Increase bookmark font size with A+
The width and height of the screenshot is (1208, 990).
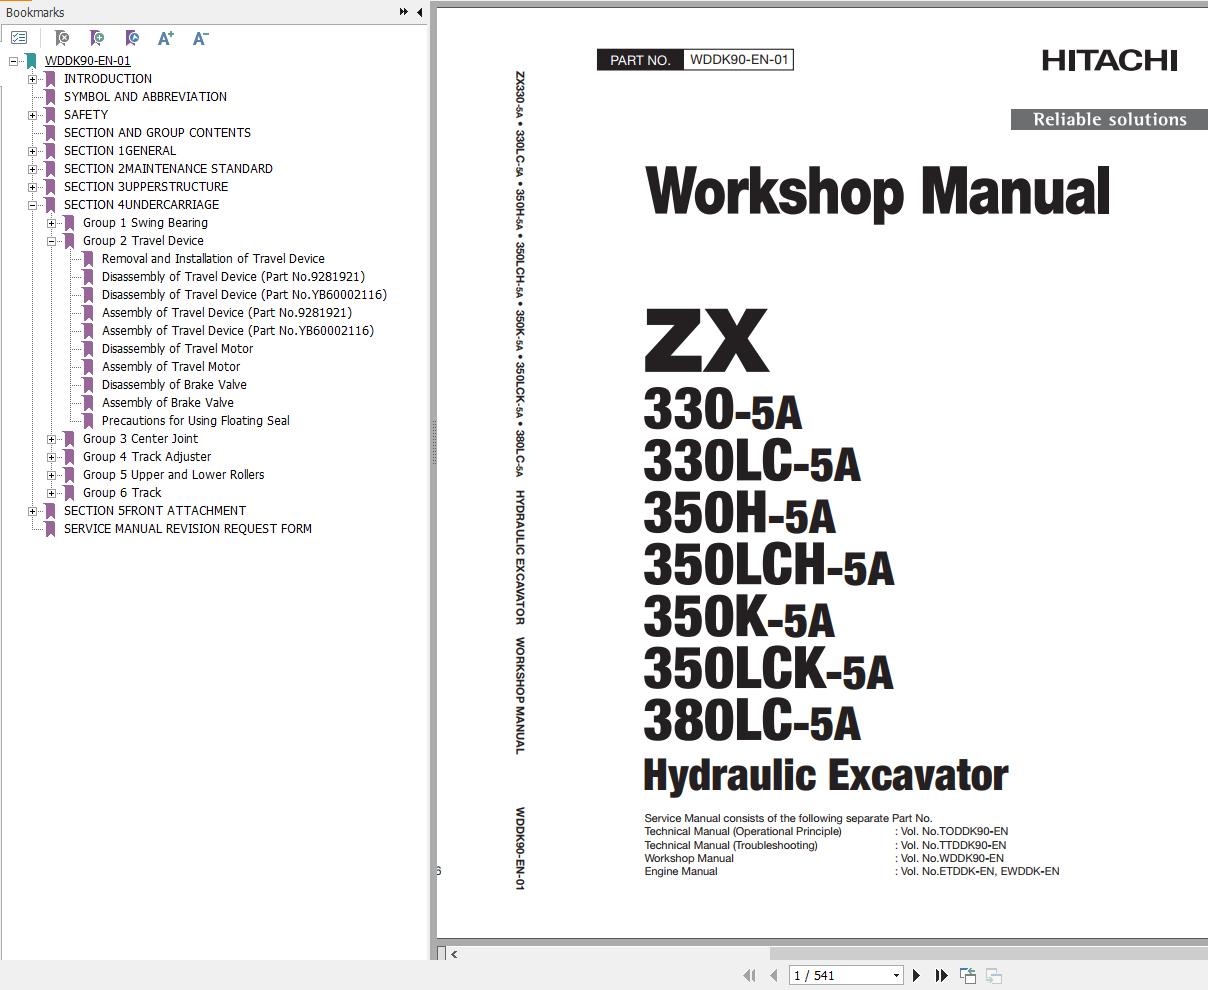click(x=166, y=38)
